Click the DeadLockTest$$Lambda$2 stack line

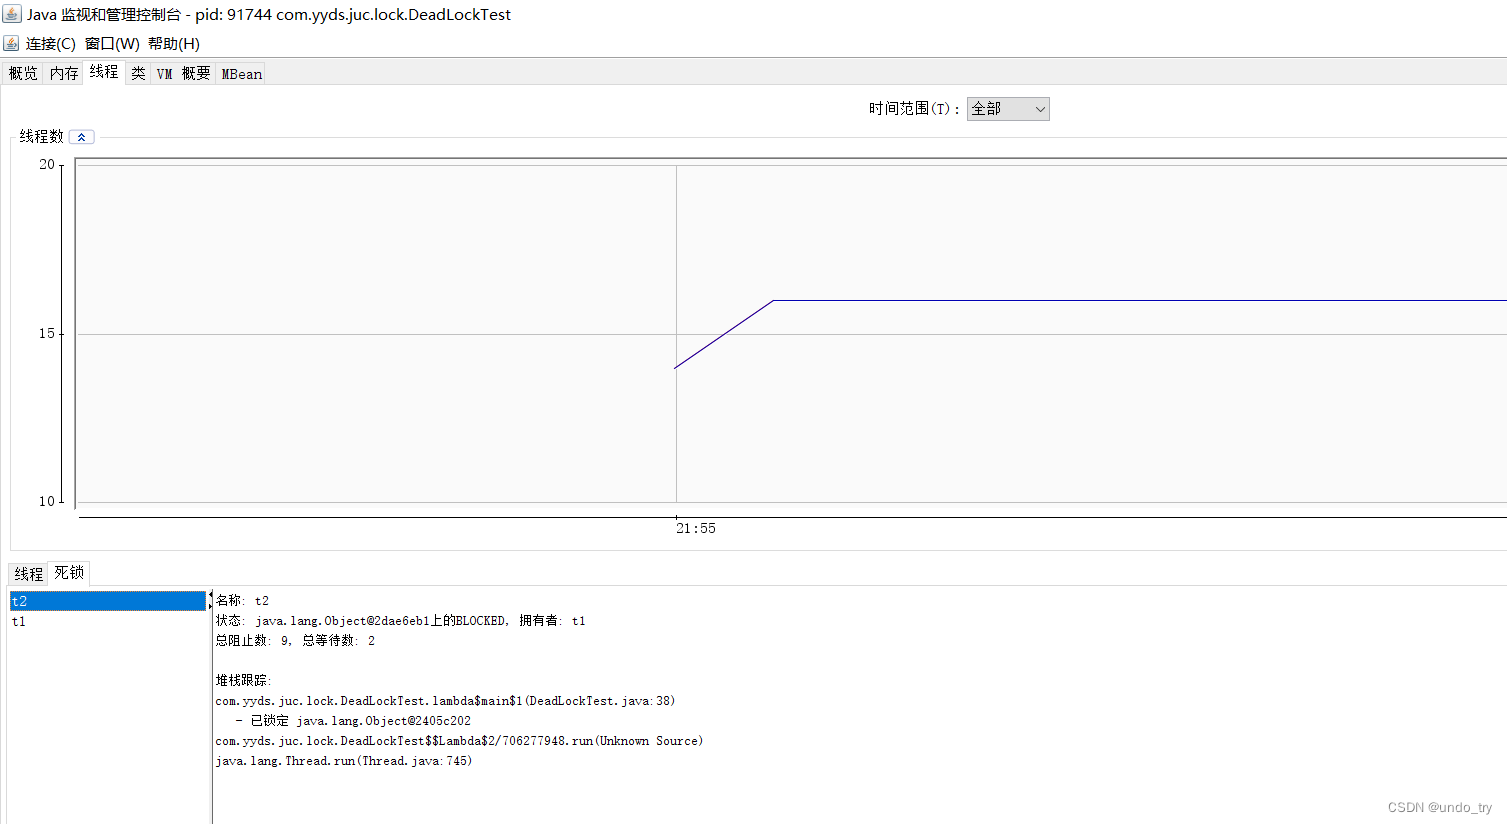[x=459, y=741]
